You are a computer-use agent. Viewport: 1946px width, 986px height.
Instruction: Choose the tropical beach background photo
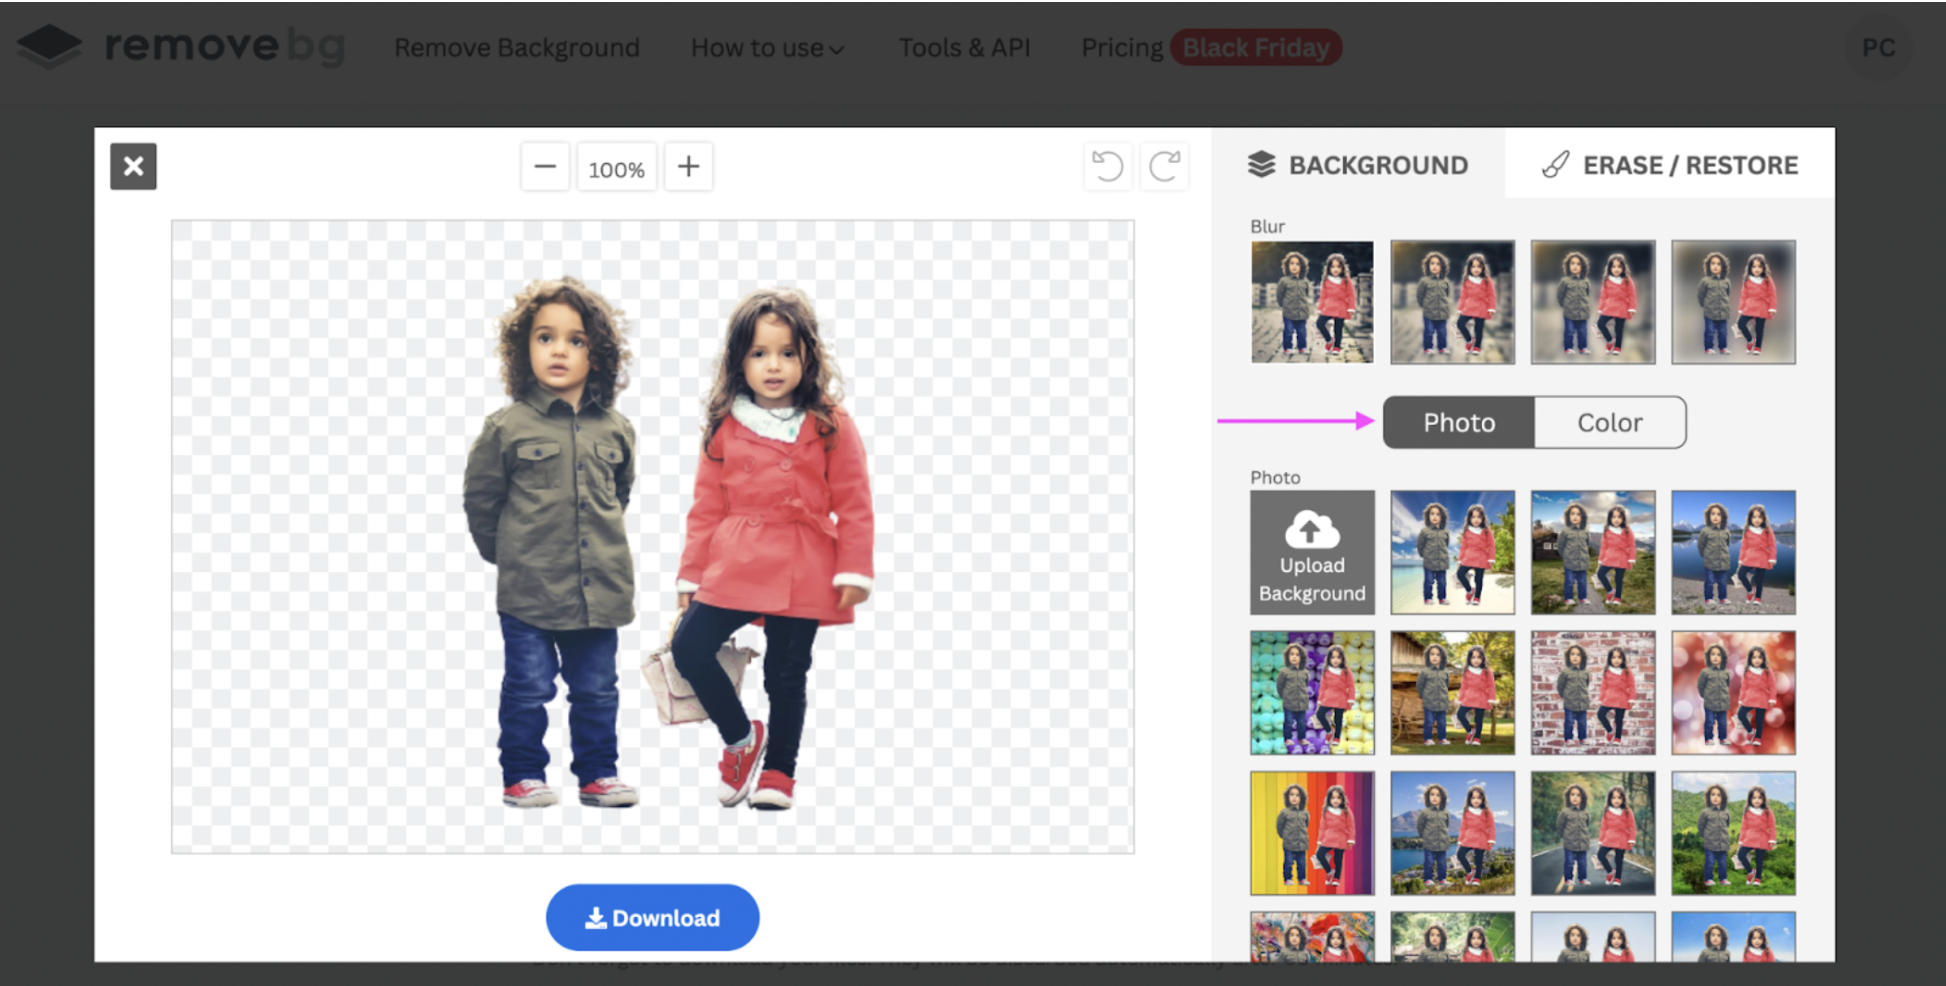(x=1452, y=552)
